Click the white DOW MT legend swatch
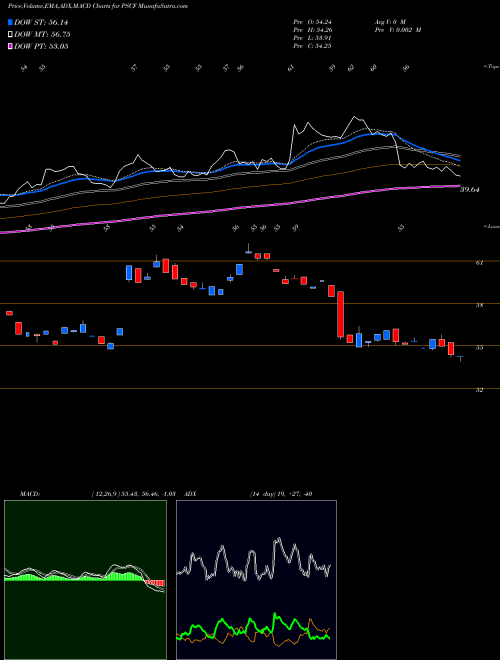 11,35
